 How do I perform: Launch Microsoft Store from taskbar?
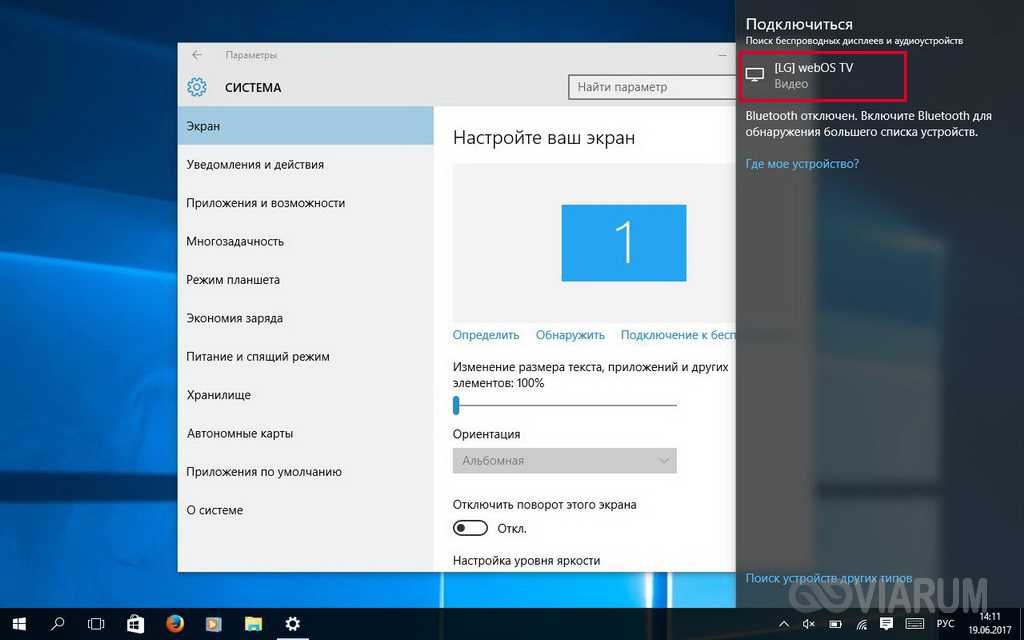click(135, 623)
